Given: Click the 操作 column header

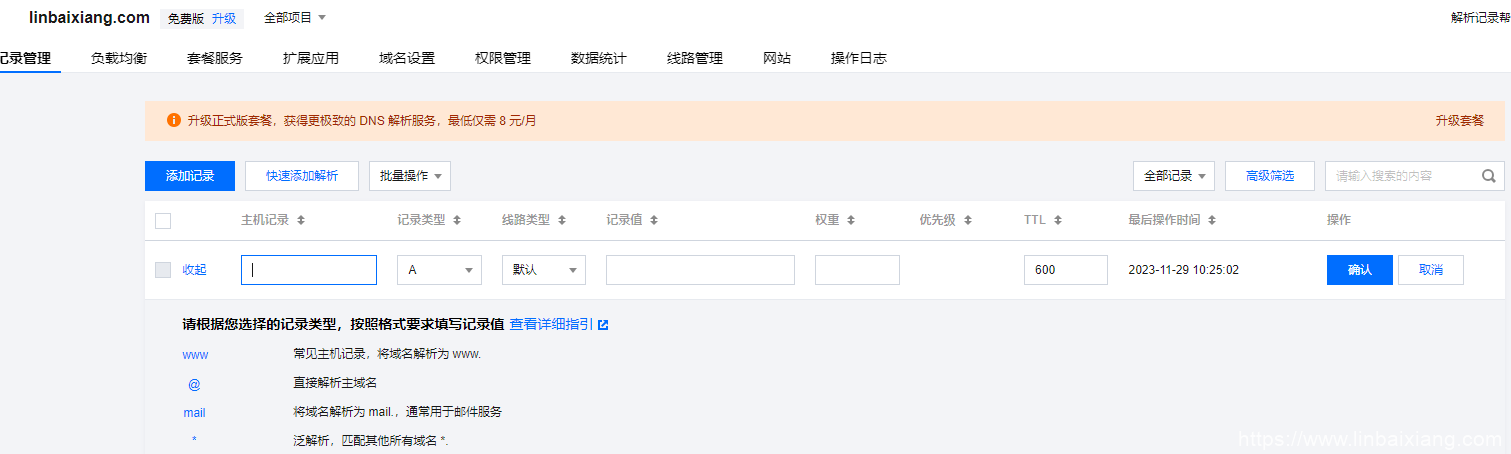Looking at the screenshot, I should 1338,220.
